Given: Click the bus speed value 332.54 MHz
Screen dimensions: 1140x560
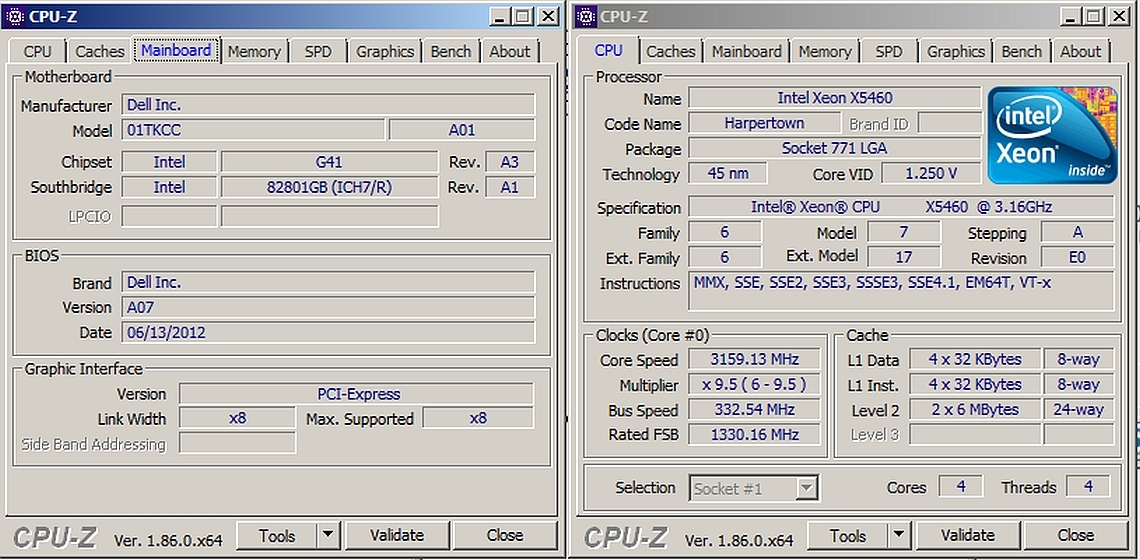Looking at the screenshot, I should (755, 409).
